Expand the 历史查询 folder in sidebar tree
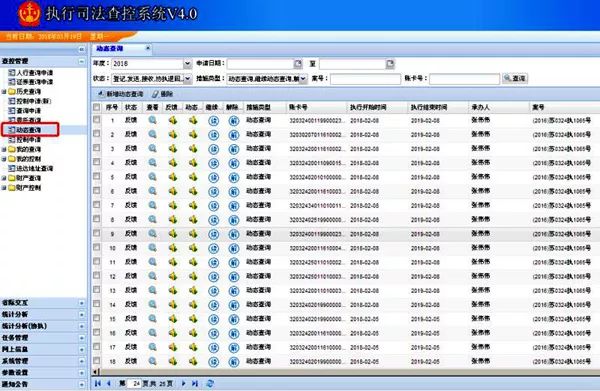 pyautogui.click(x=4, y=91)
